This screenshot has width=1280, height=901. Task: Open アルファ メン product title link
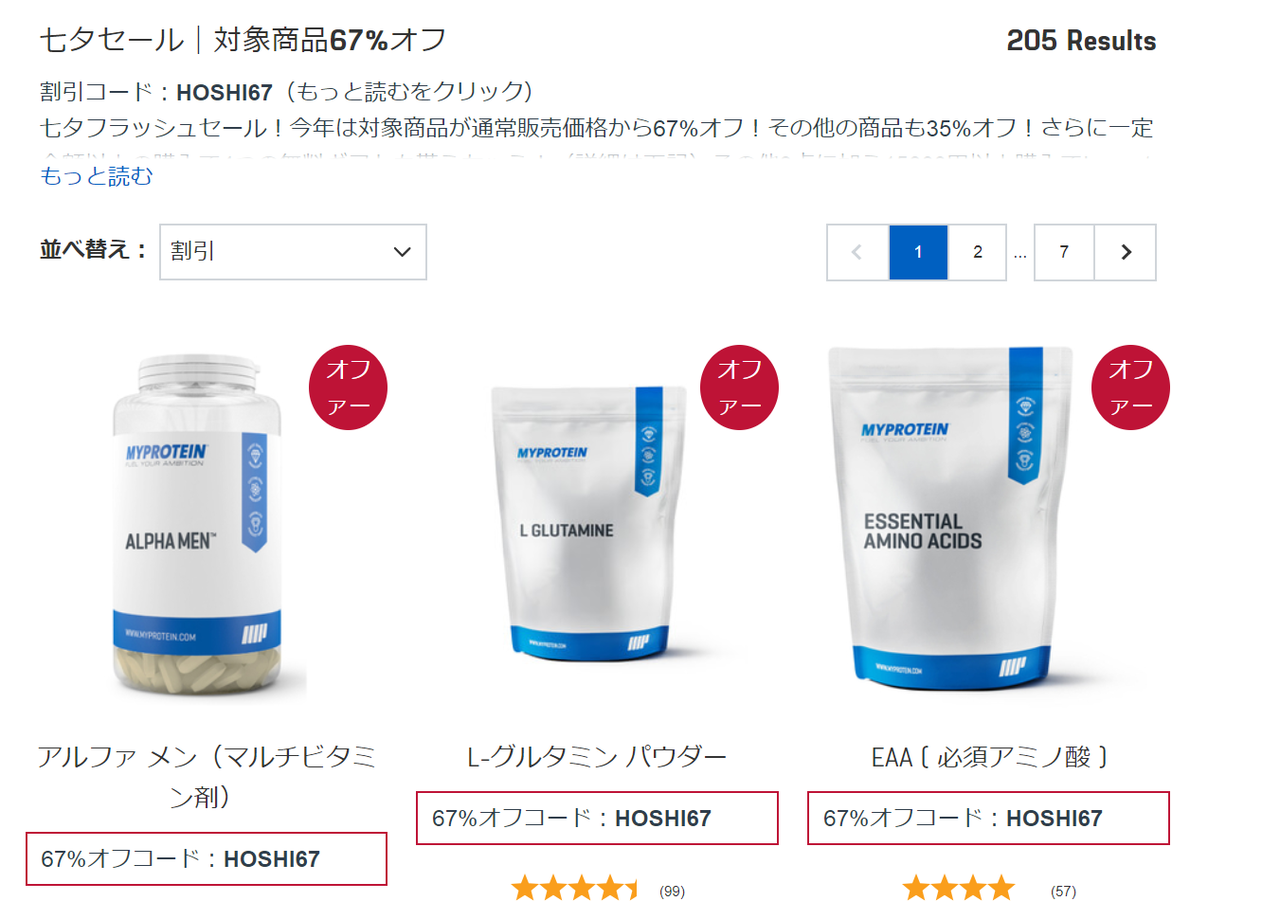click(206, 776)
